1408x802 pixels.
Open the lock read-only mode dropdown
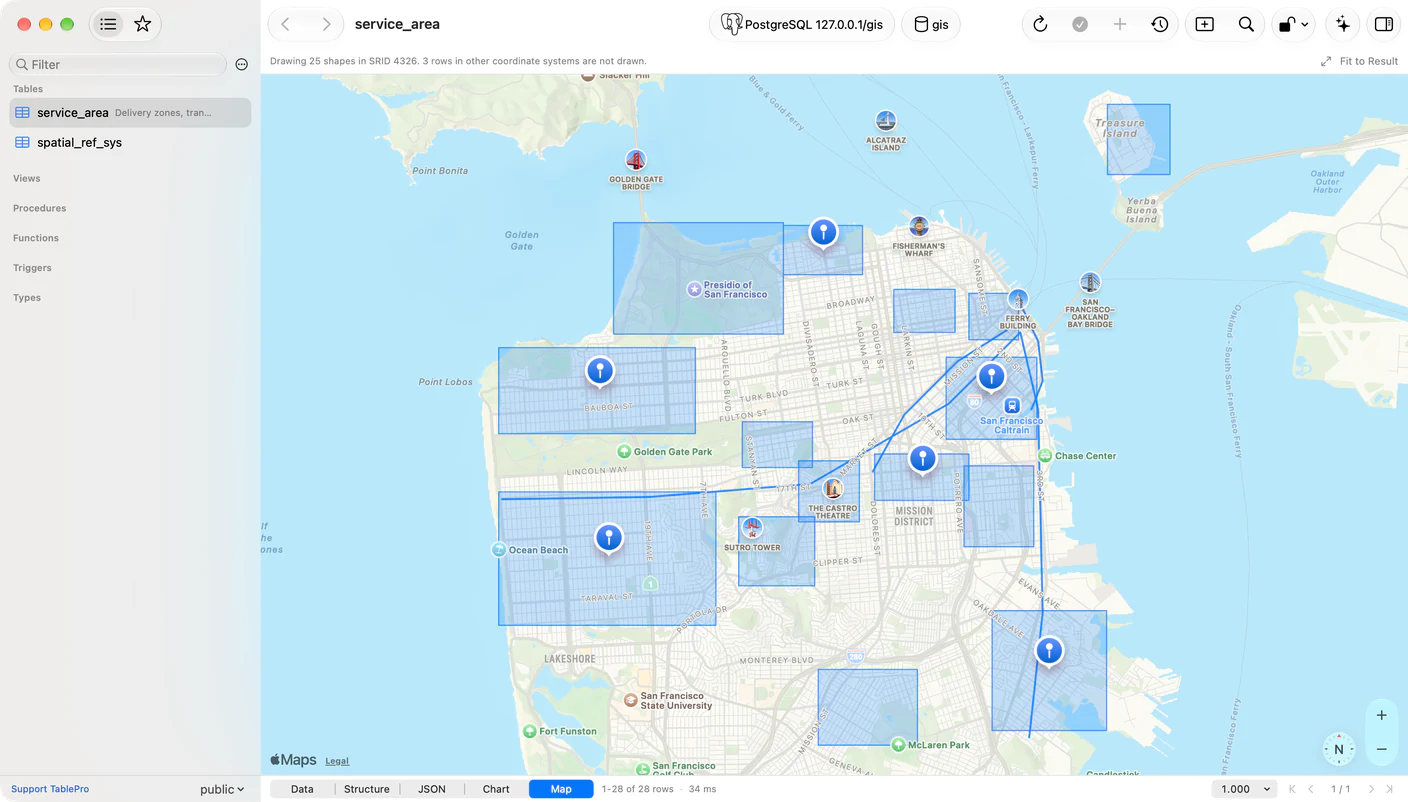click(1293, 24)
